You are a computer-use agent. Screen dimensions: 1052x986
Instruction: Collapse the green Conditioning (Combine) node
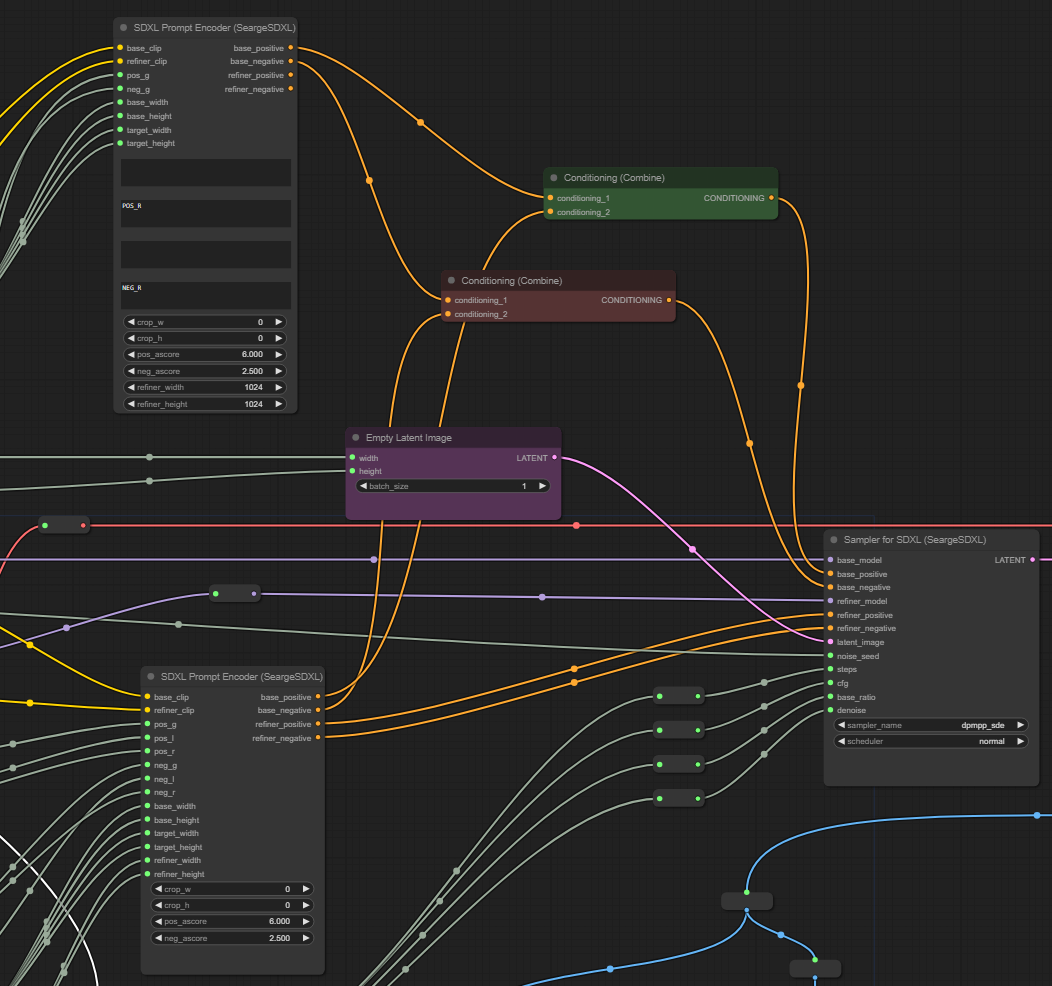(x=553, y=178)
